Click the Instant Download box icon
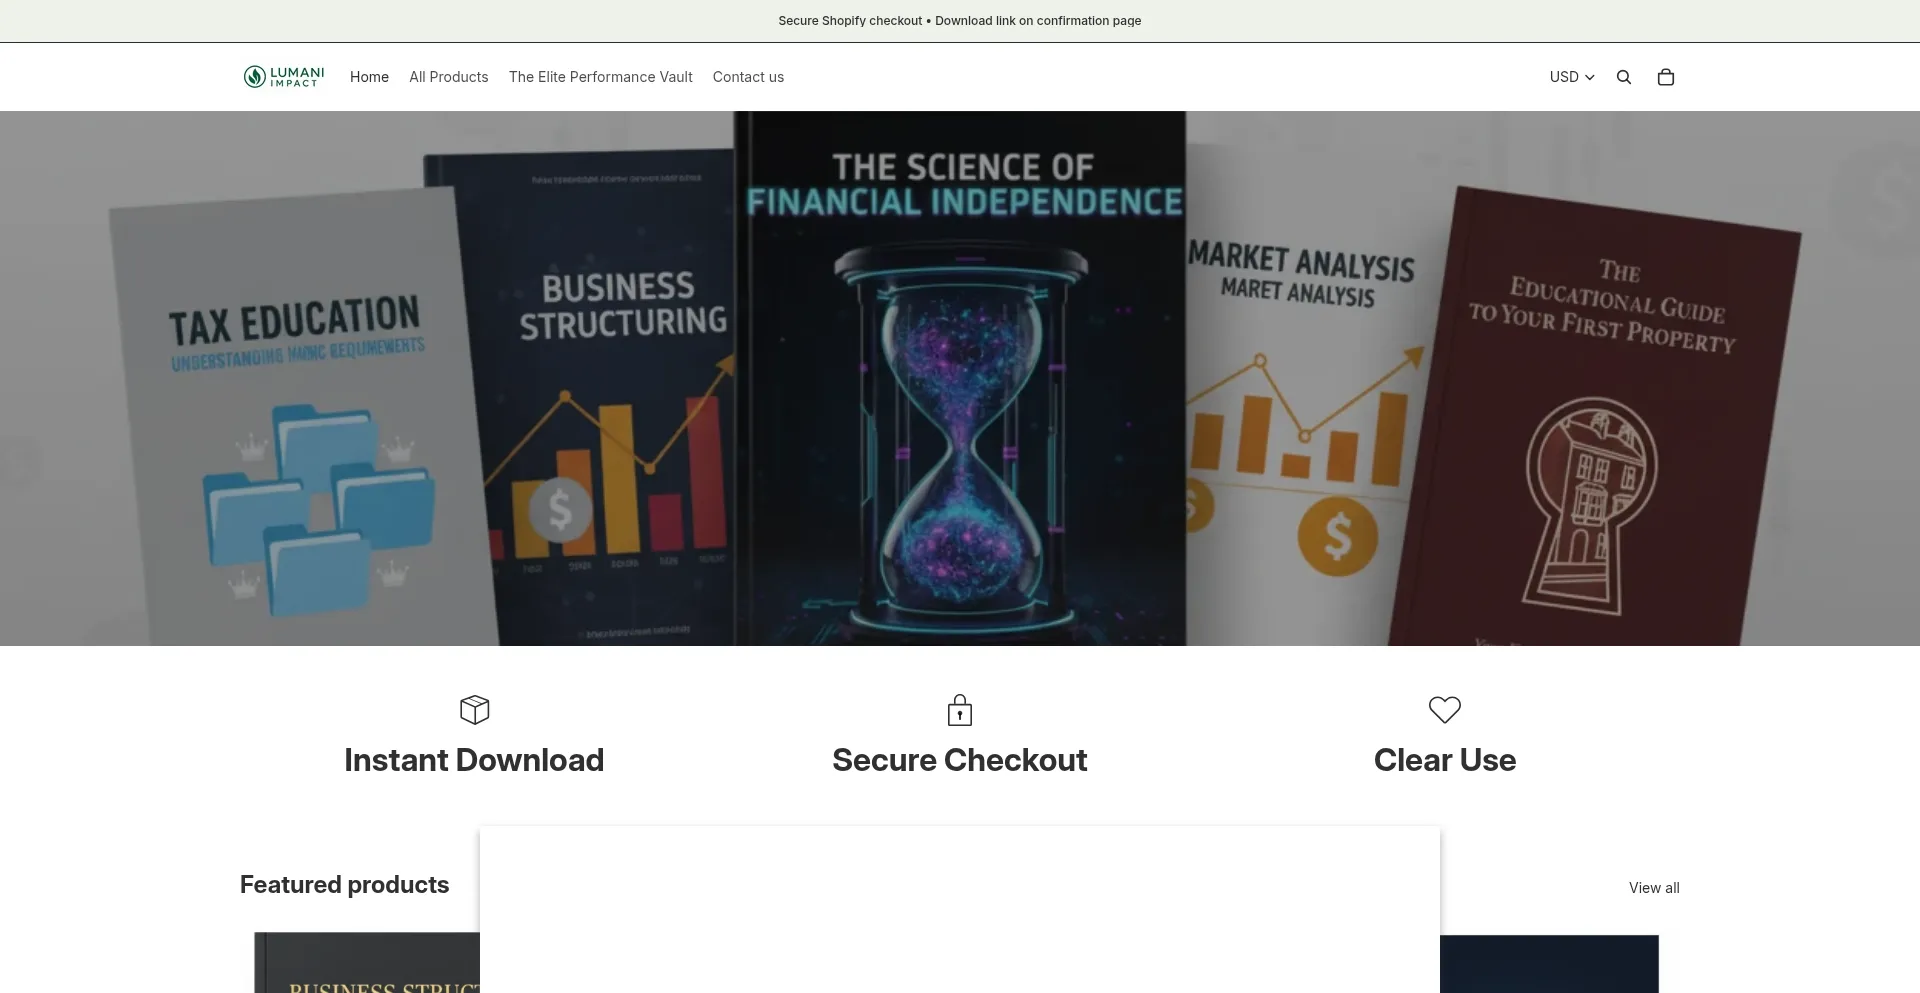The width and height of the screenshot is (1920, 993). [x=474, y=710]
